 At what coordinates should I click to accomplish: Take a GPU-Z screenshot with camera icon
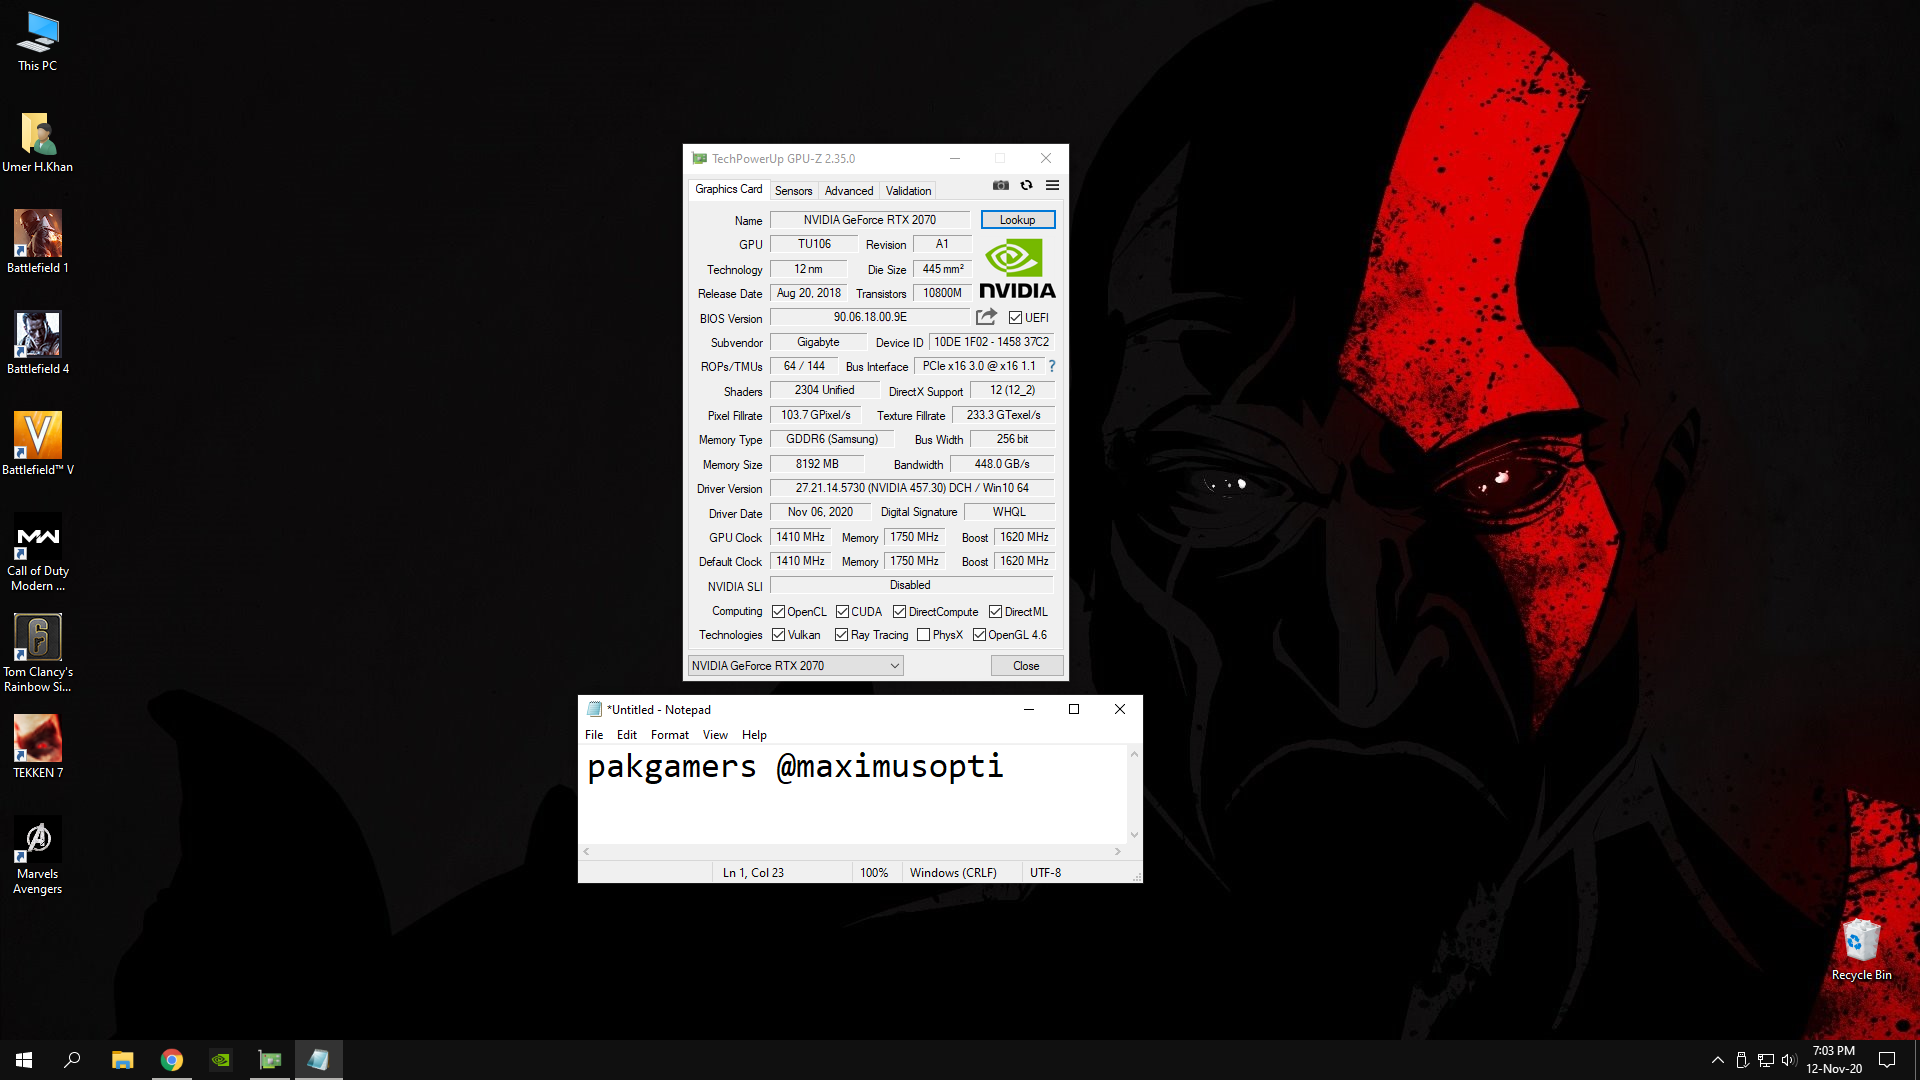[1000, 185]
